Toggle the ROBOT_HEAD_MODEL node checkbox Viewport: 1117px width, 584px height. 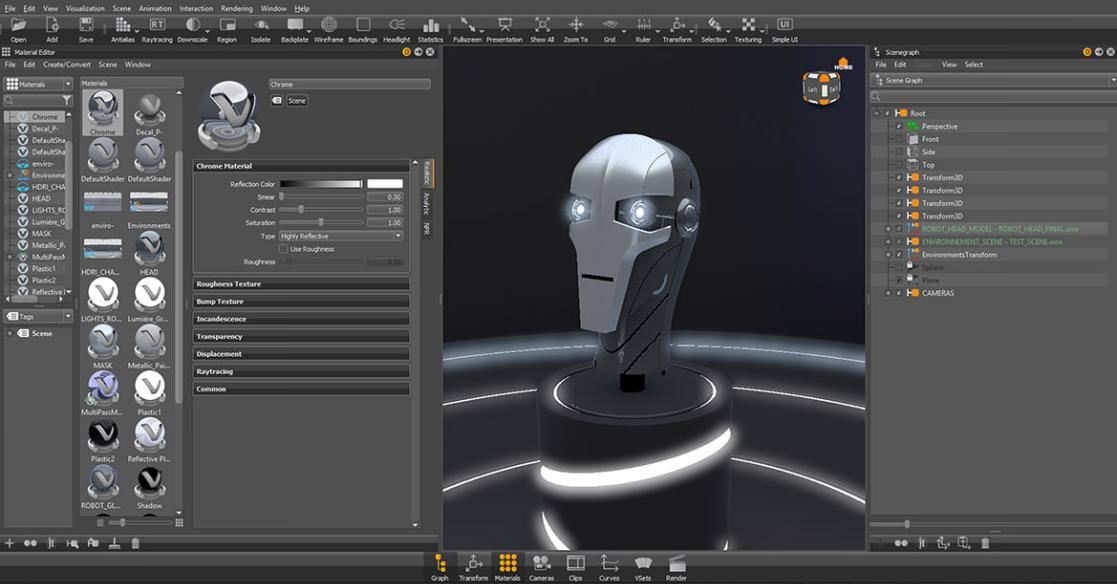[x=899, y=229]
